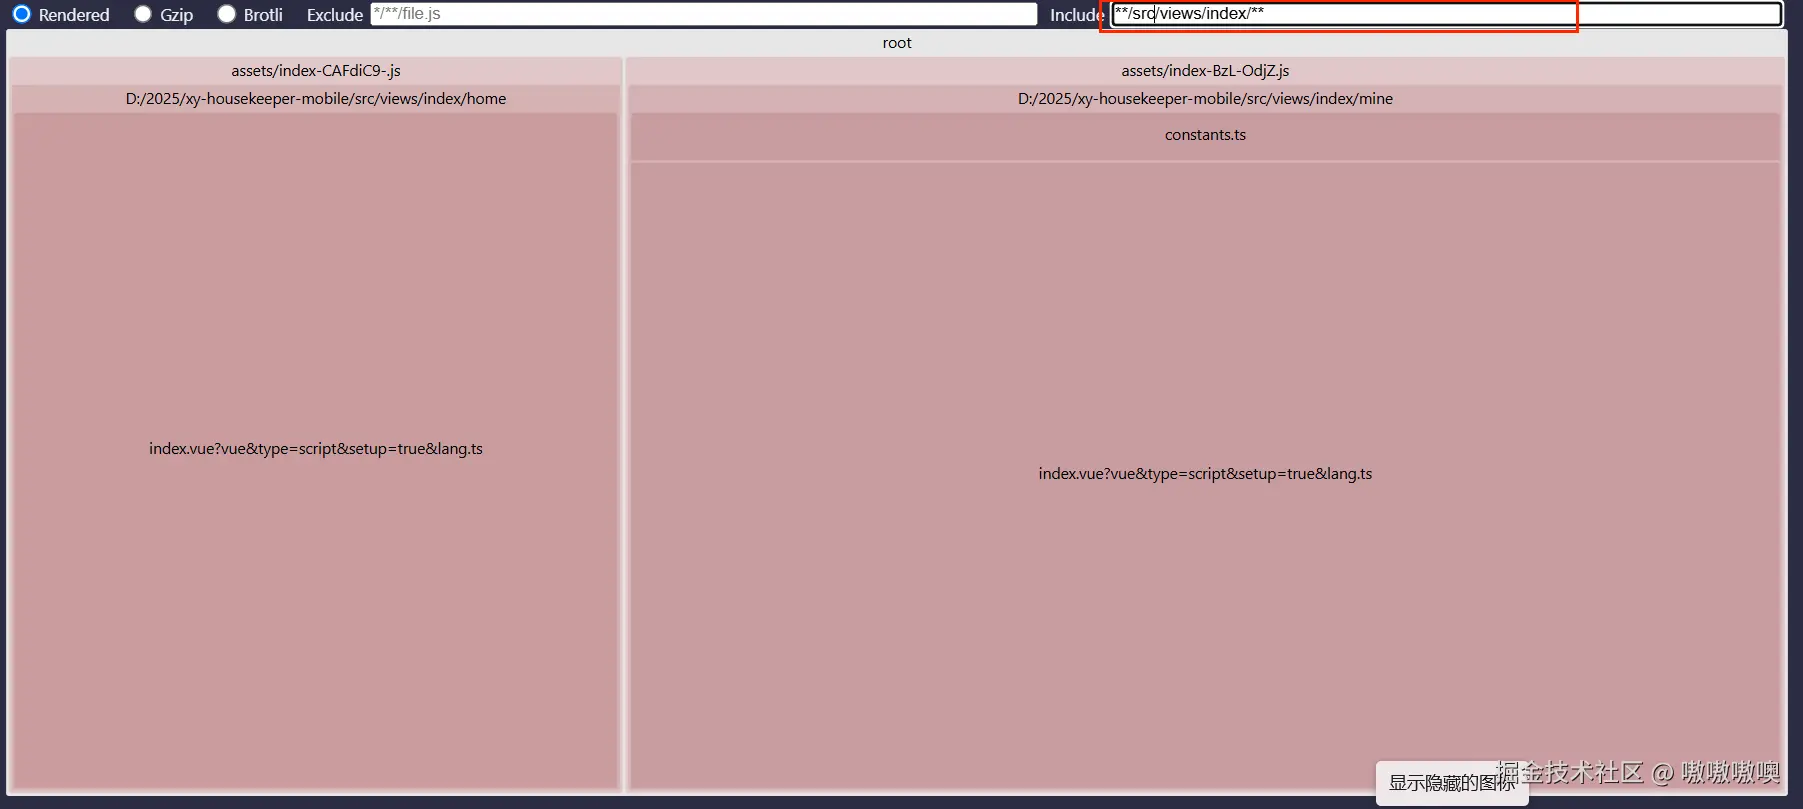
Task: Select the Rendered size radio button
Action: pos(21,14)
